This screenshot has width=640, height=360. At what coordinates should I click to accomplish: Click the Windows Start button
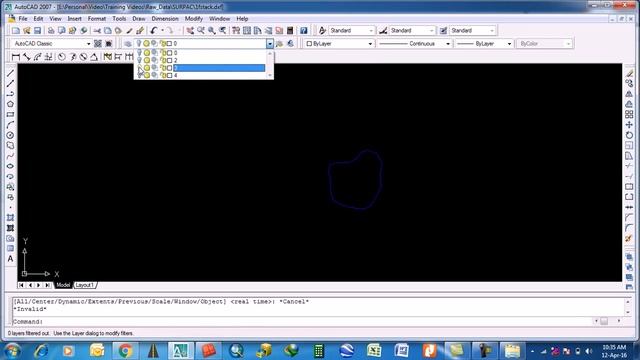tap(11, 351)
